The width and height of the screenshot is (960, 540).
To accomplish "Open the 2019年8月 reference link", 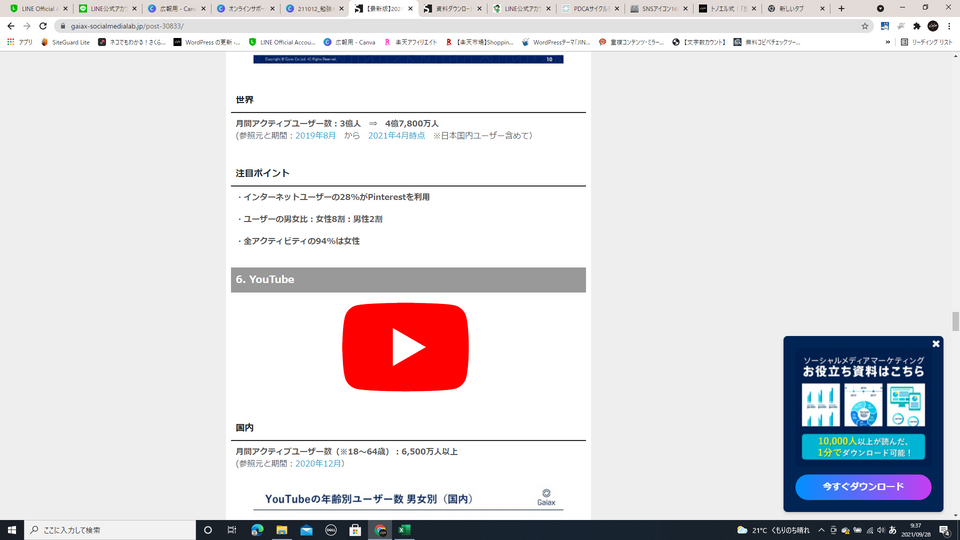I will [316, 135].
